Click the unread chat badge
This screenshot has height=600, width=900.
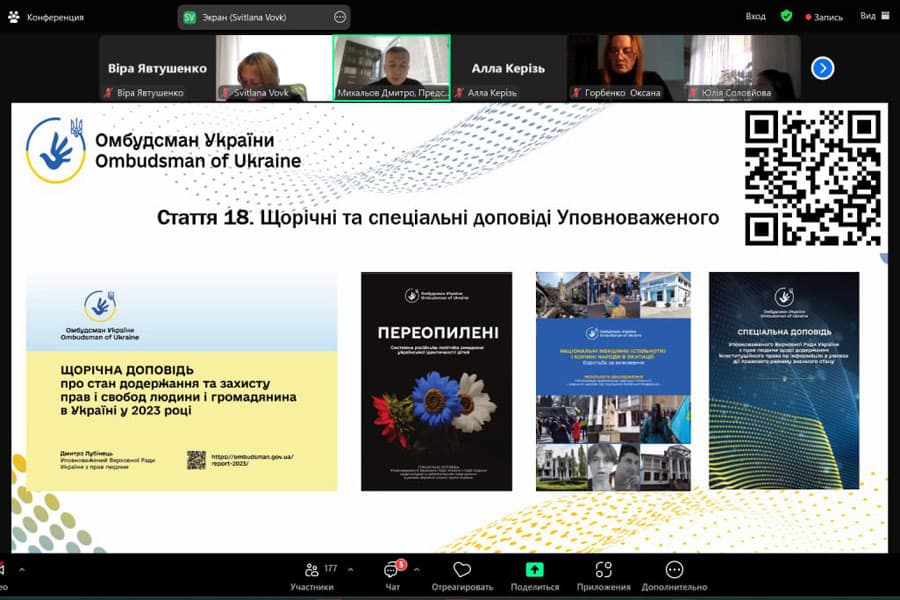coord(401,564)
